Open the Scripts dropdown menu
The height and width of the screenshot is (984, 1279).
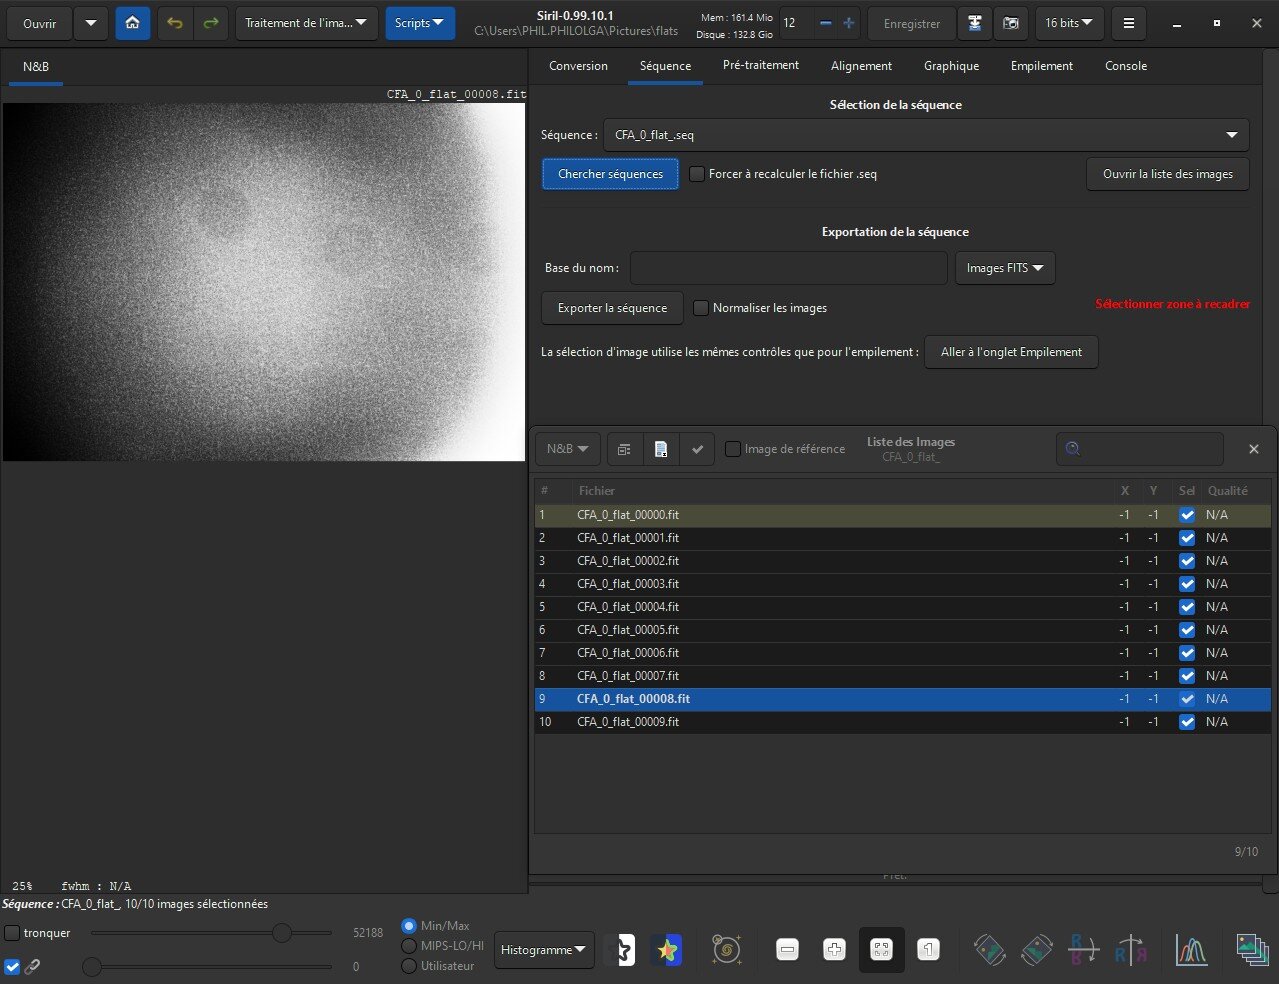pos(419,23)
